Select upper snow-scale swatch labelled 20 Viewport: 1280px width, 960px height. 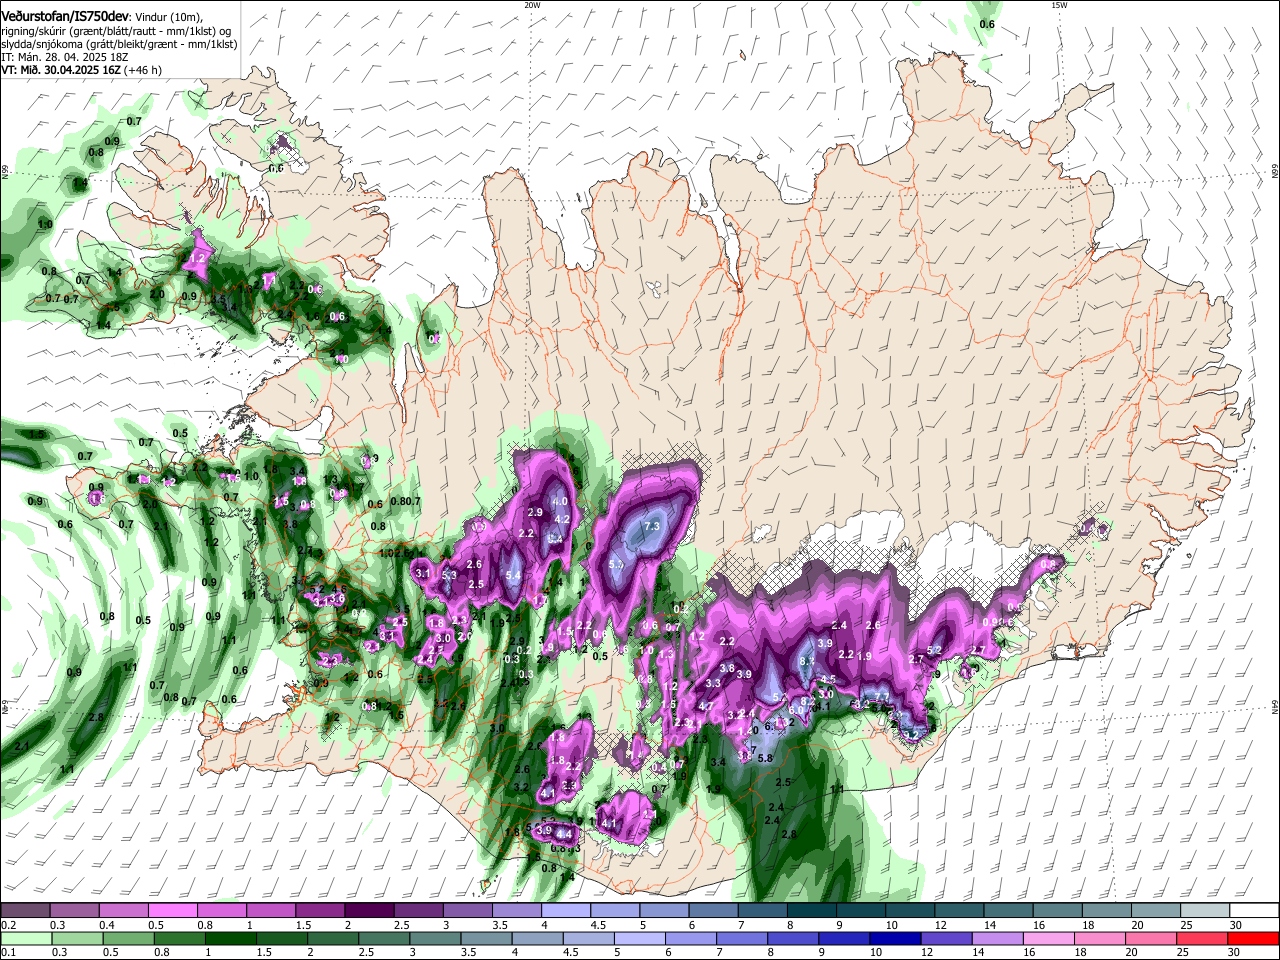click(1157, 910)
